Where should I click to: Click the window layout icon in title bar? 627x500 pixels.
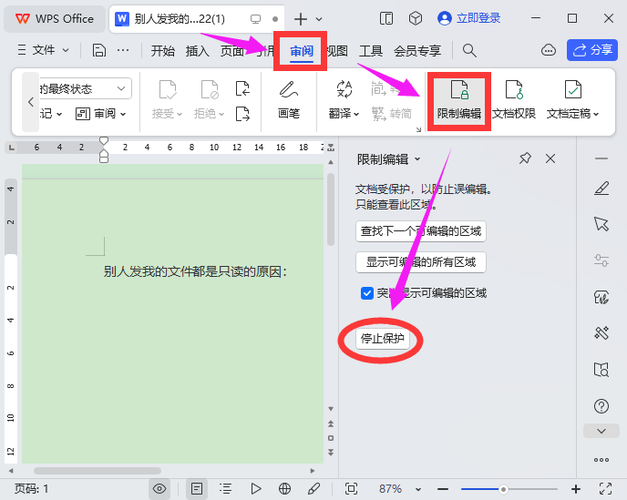[x=386, y=18]
